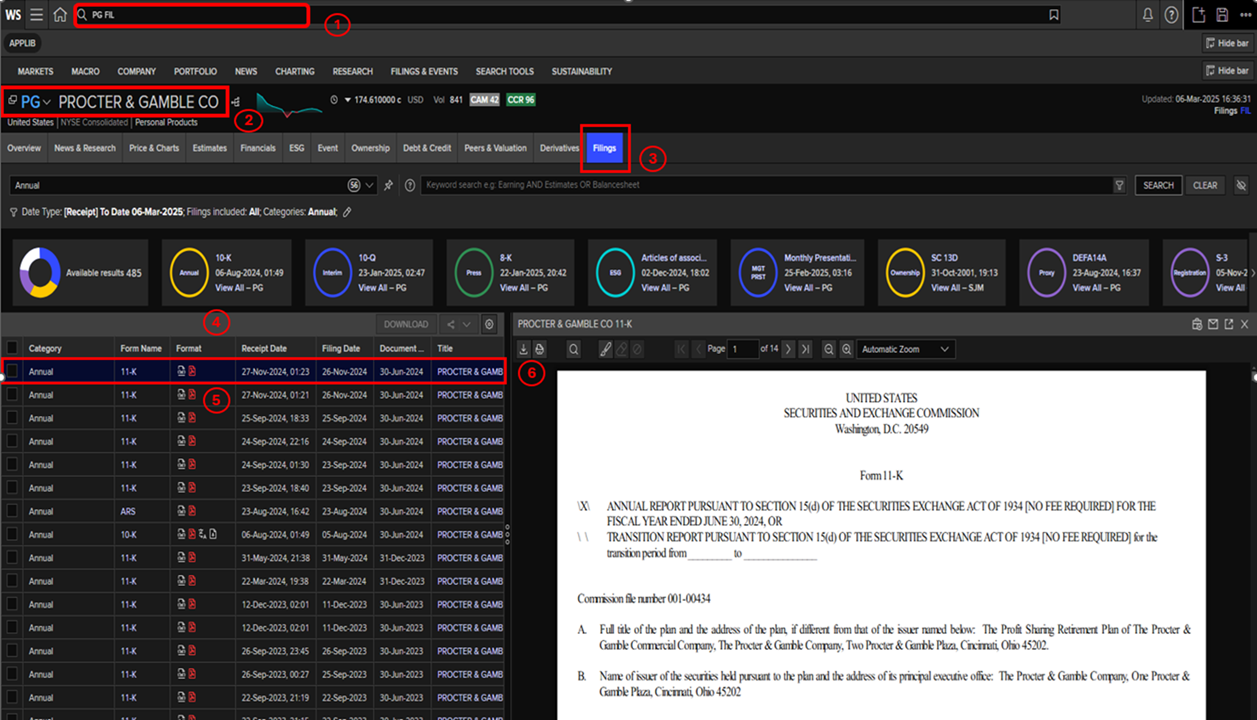
Task: Download the document from the viewer toolbar
Action: coord(524,349)
